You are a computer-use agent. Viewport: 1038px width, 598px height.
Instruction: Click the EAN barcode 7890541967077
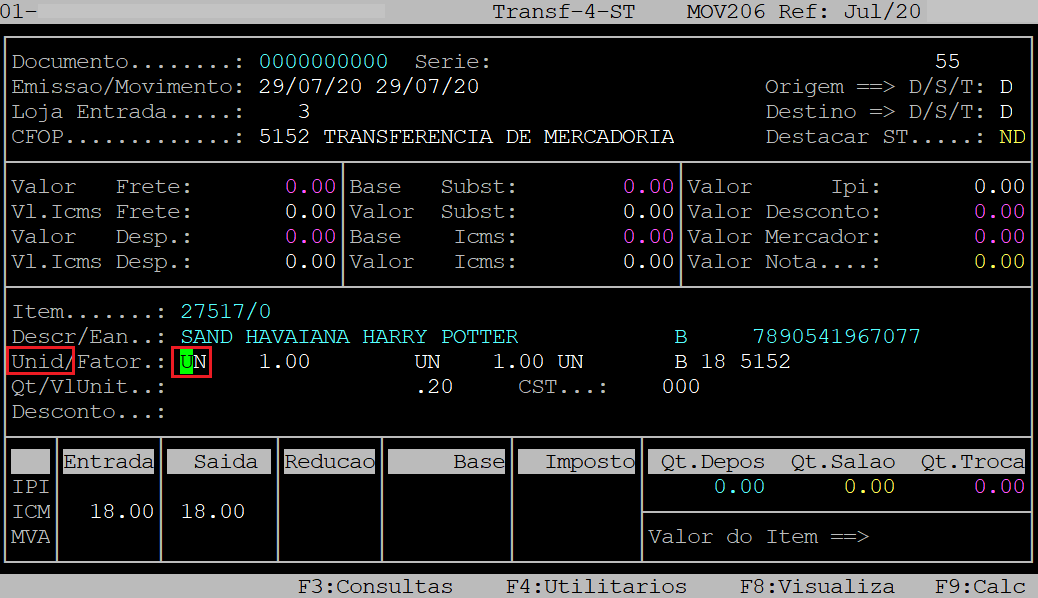pos(836,337)
